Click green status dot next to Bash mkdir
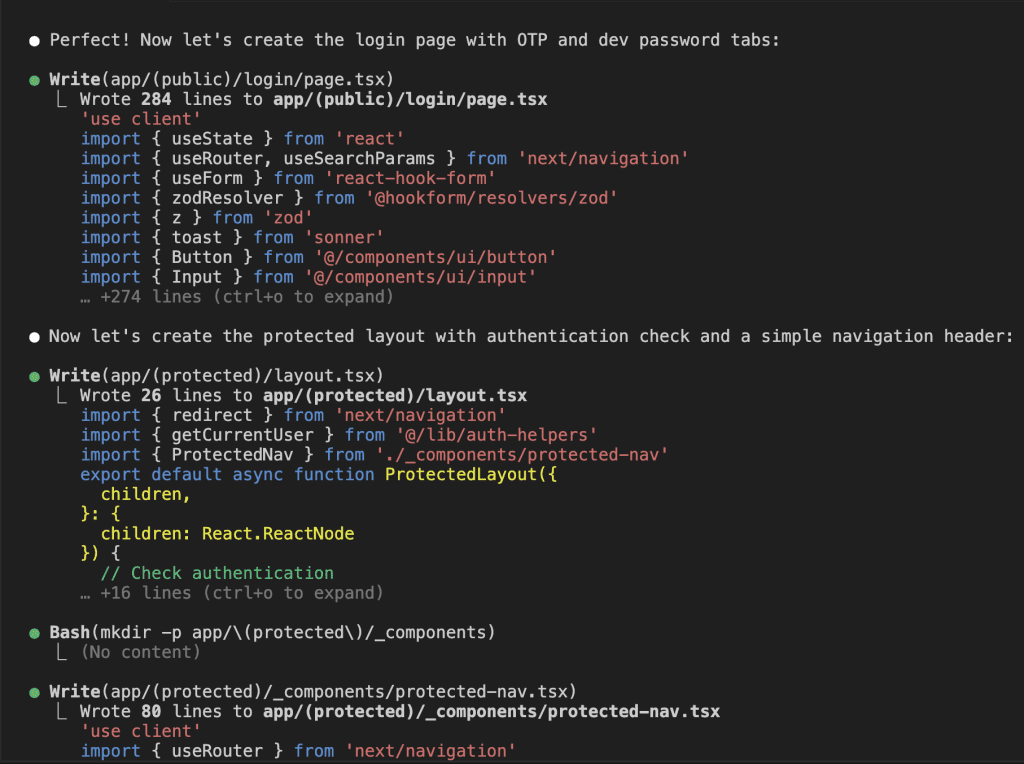This screenshot has height=764, width=1024. (x=35, y=633)
